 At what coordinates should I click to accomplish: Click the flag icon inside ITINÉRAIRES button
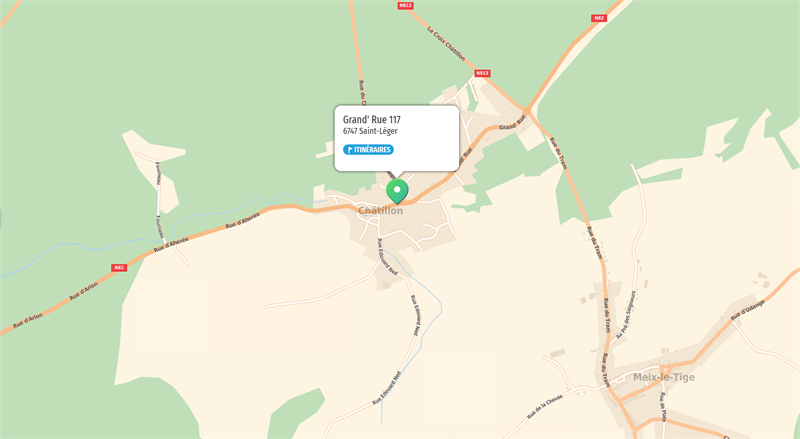[350, 150]
